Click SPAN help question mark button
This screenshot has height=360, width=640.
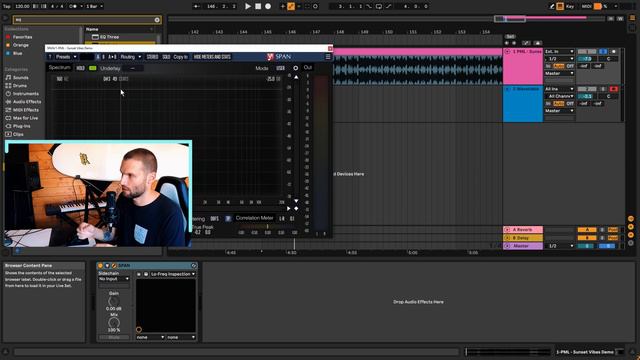pos(50,57)
